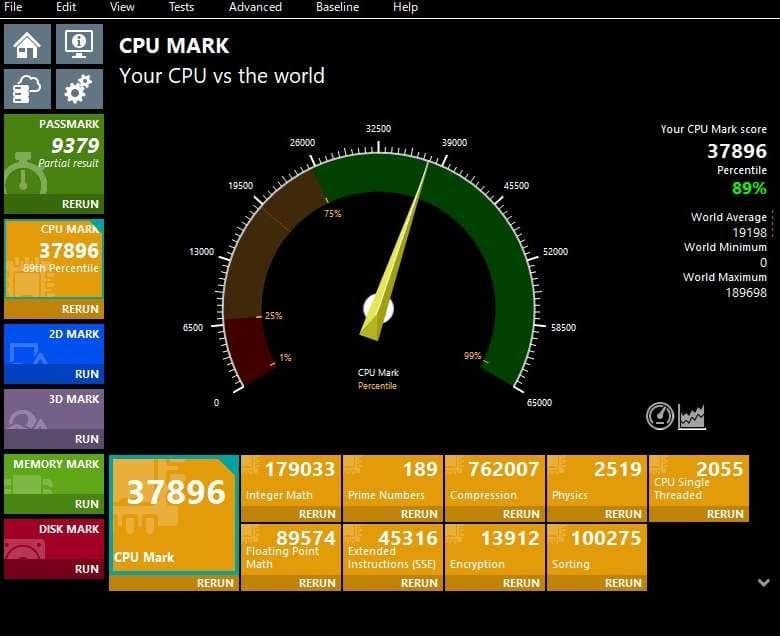Open the File menu
Image resolution: width=780 pixels, height=636 pixels.
[x=13, y=7]
